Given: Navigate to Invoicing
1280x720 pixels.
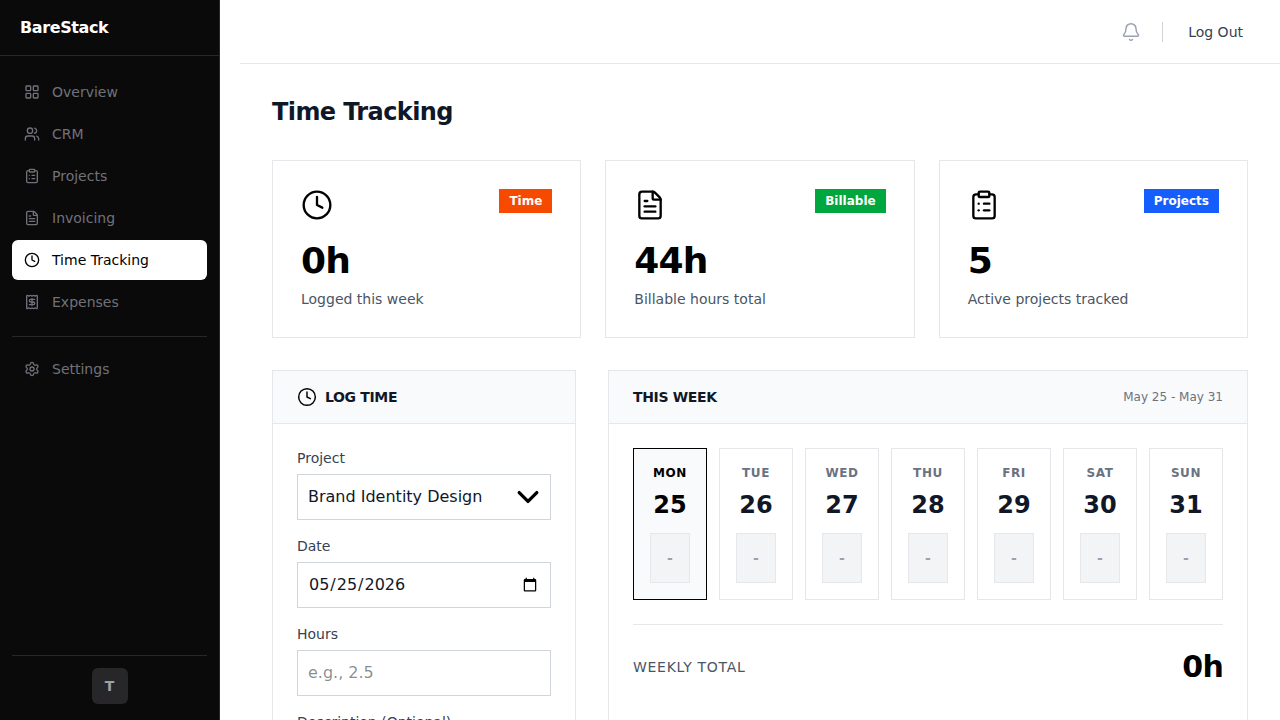Looking at the screenshot, I should [109, 218].
